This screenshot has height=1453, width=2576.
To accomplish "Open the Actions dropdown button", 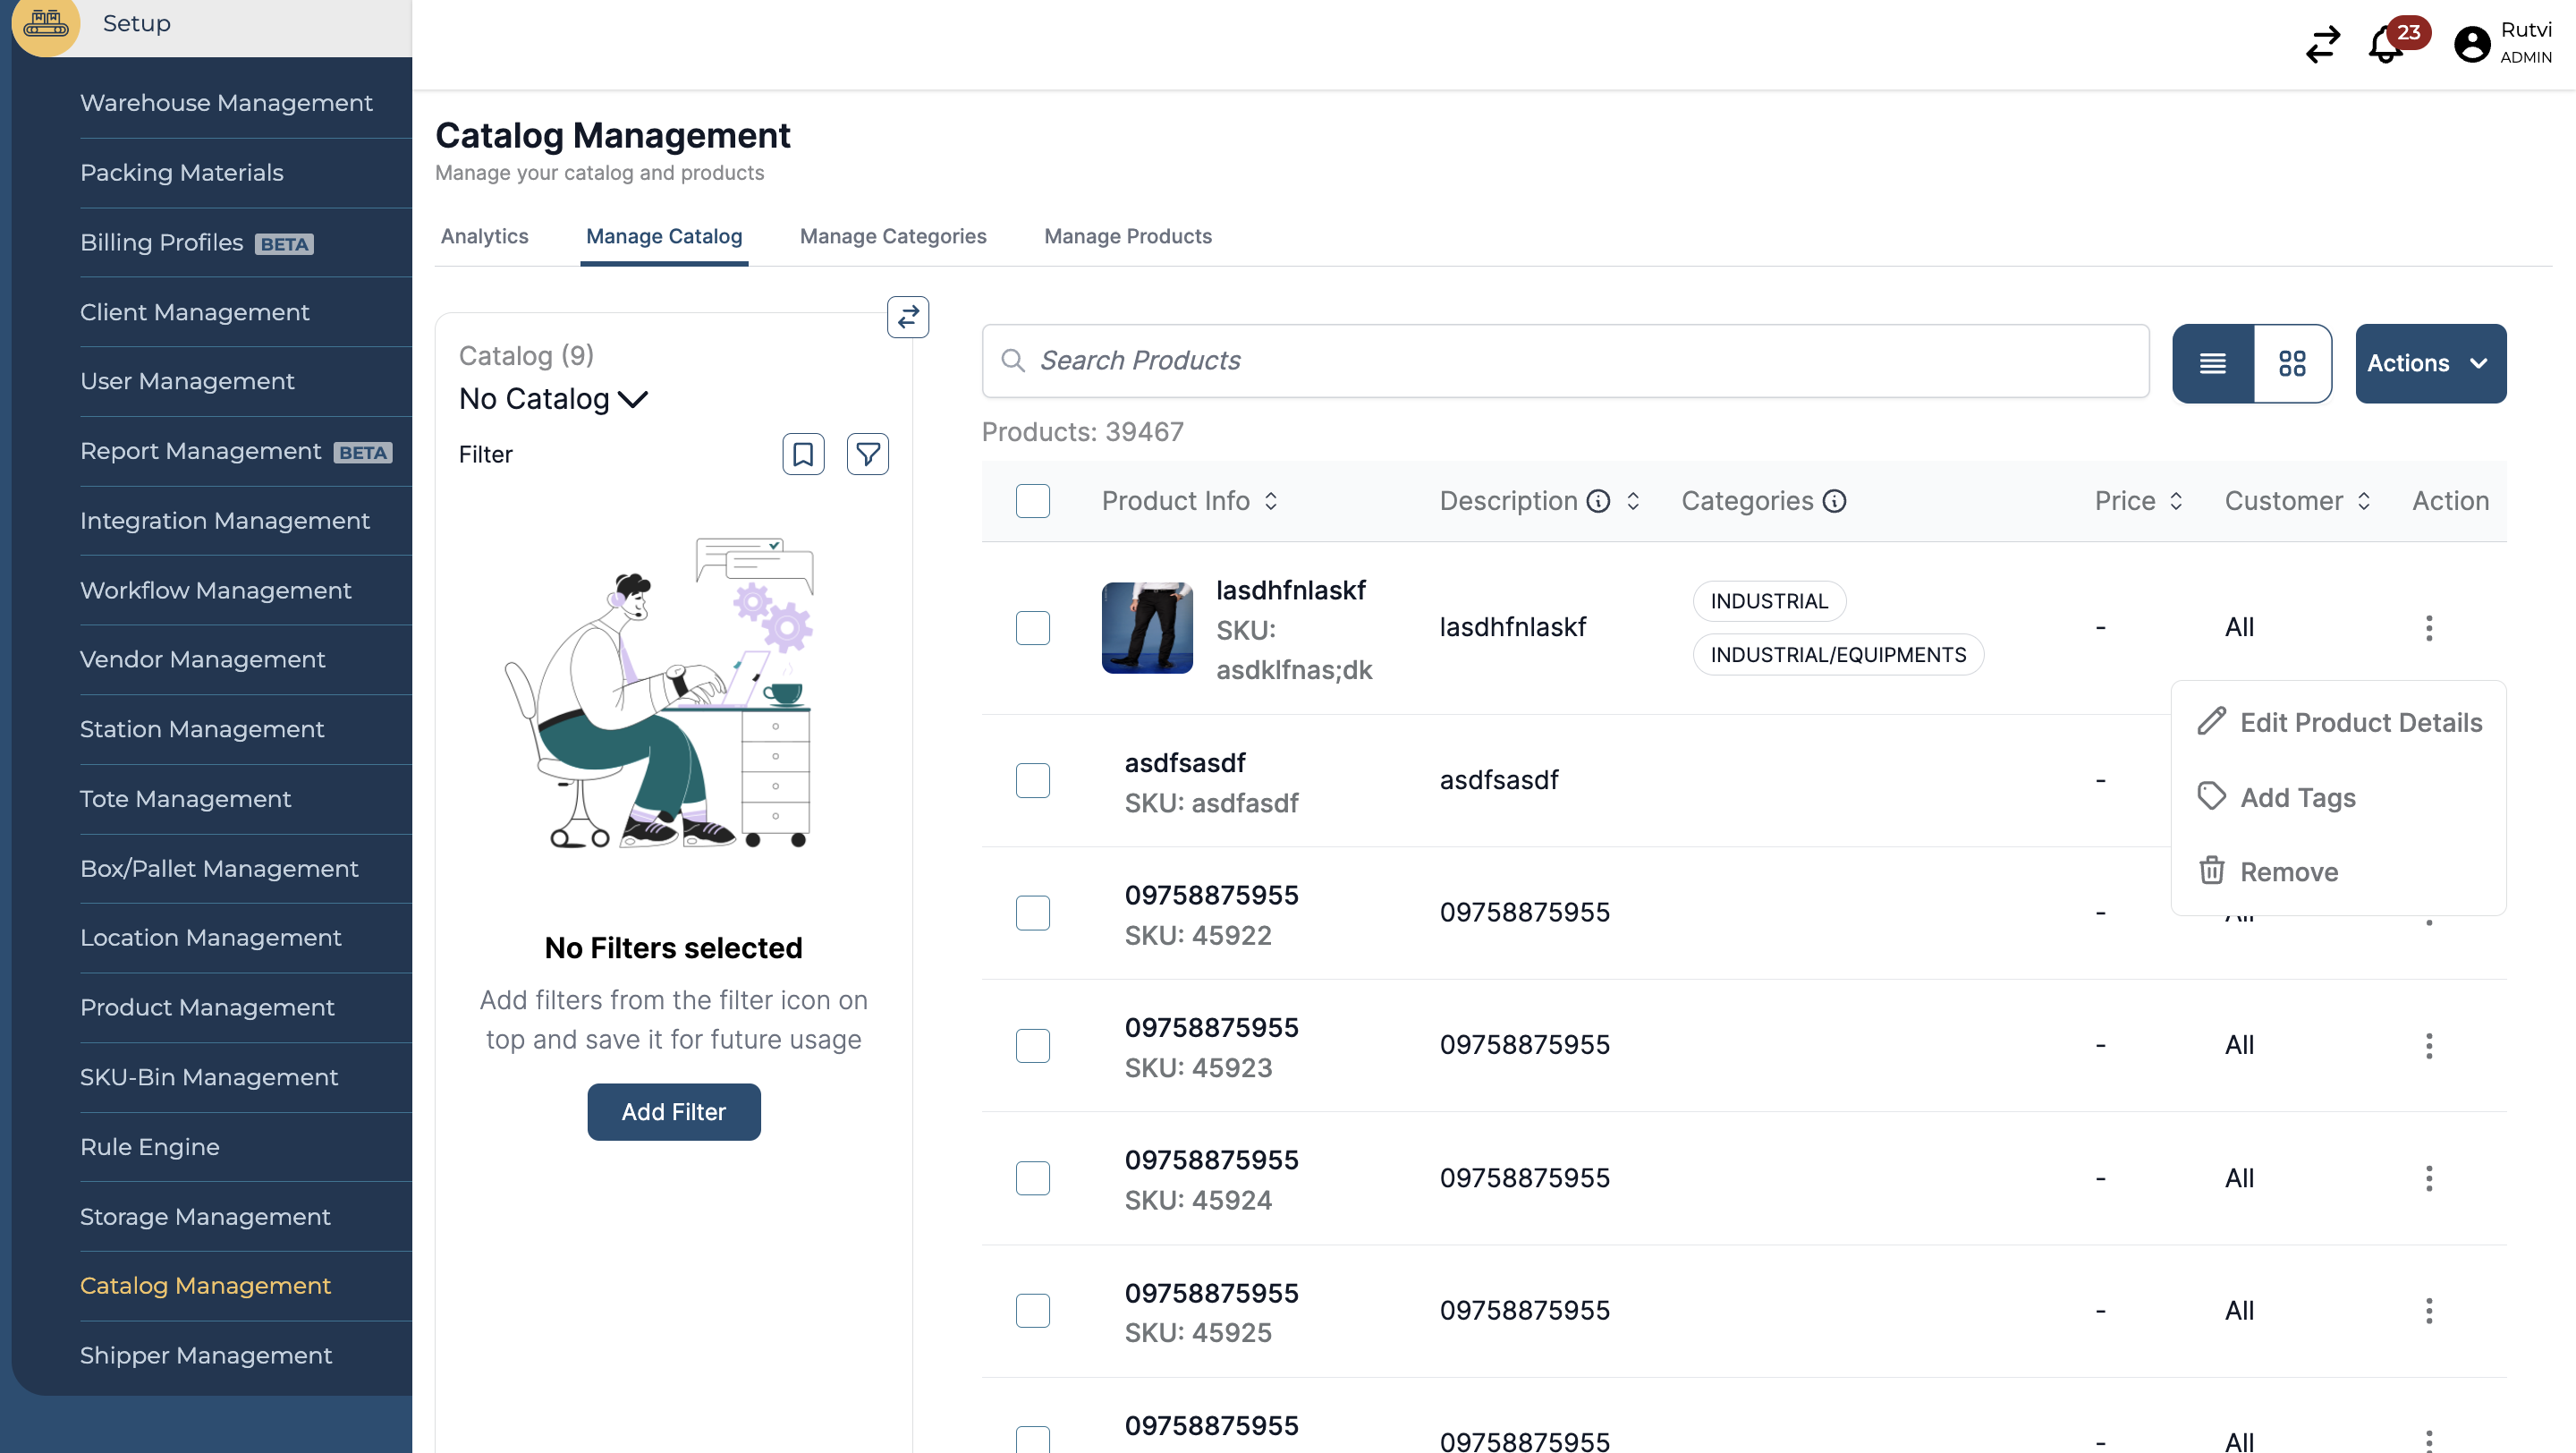I will pos(2429,363).
